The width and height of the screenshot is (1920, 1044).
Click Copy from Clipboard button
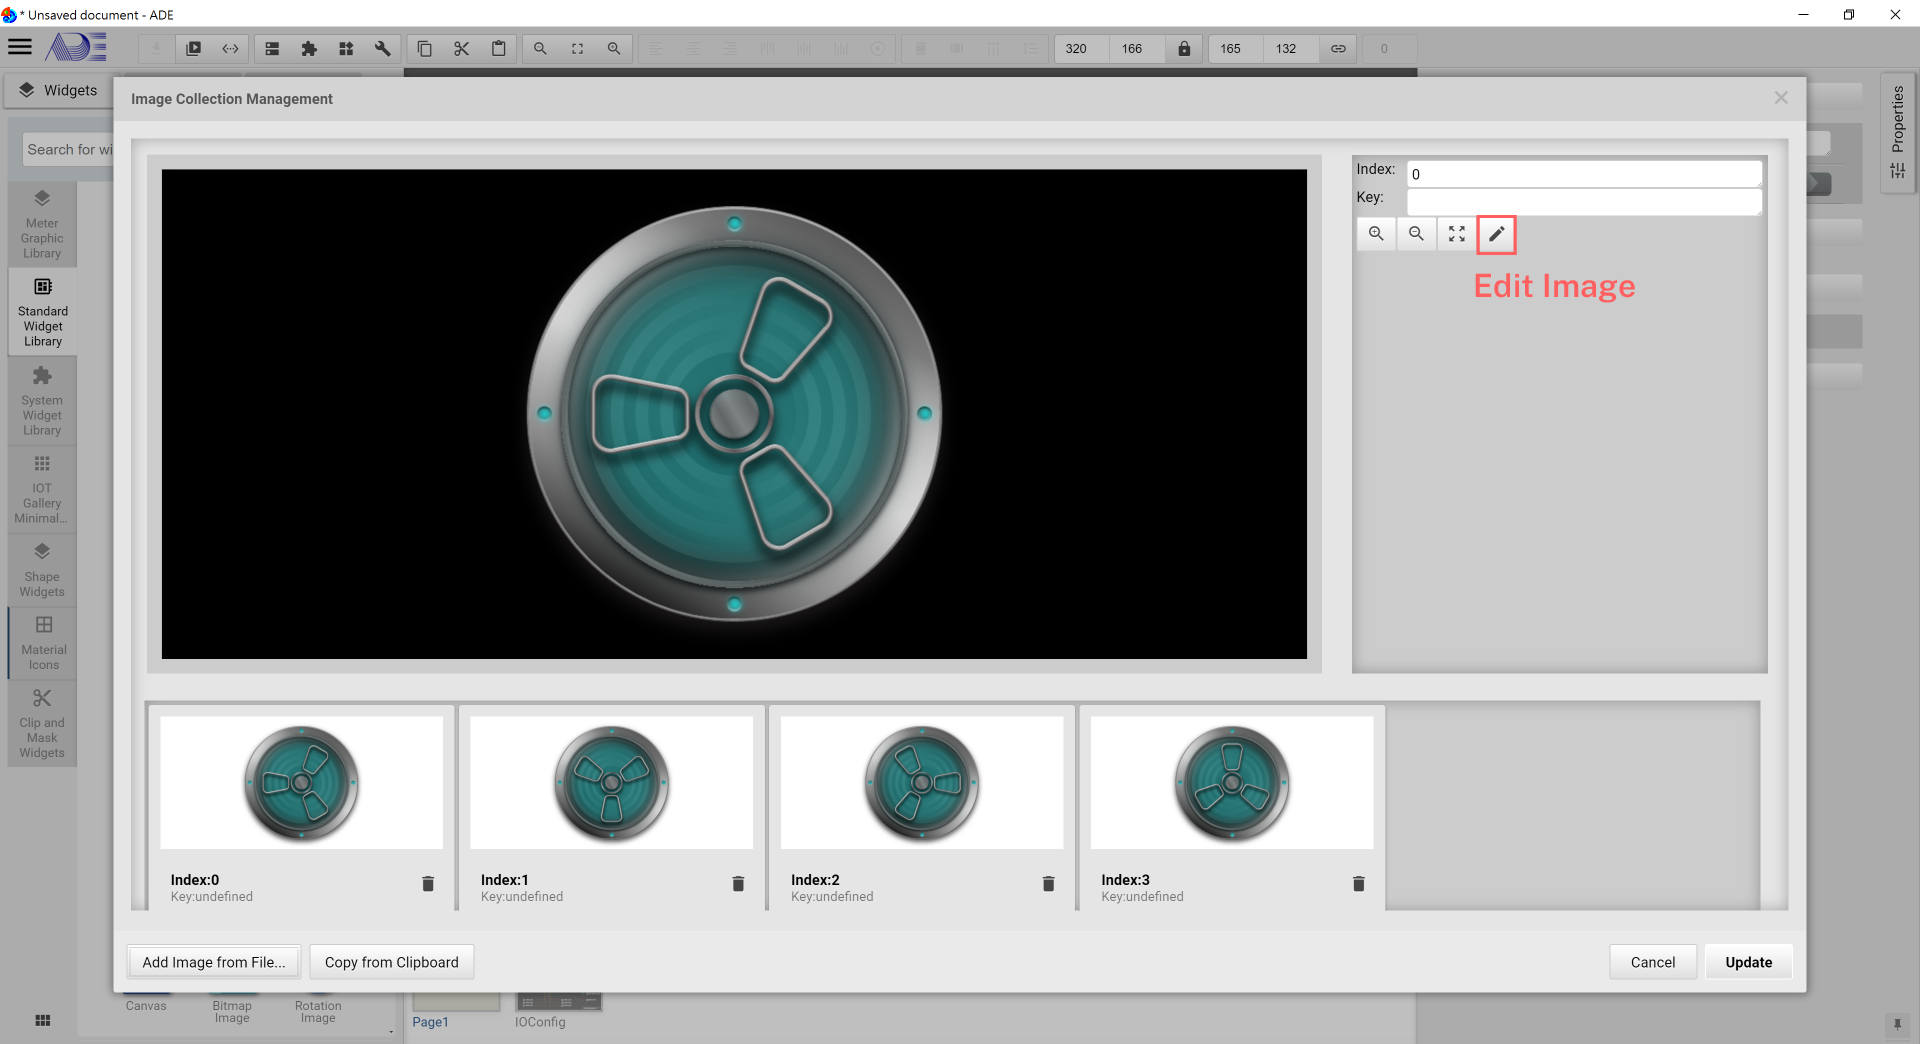click(391, 962)
